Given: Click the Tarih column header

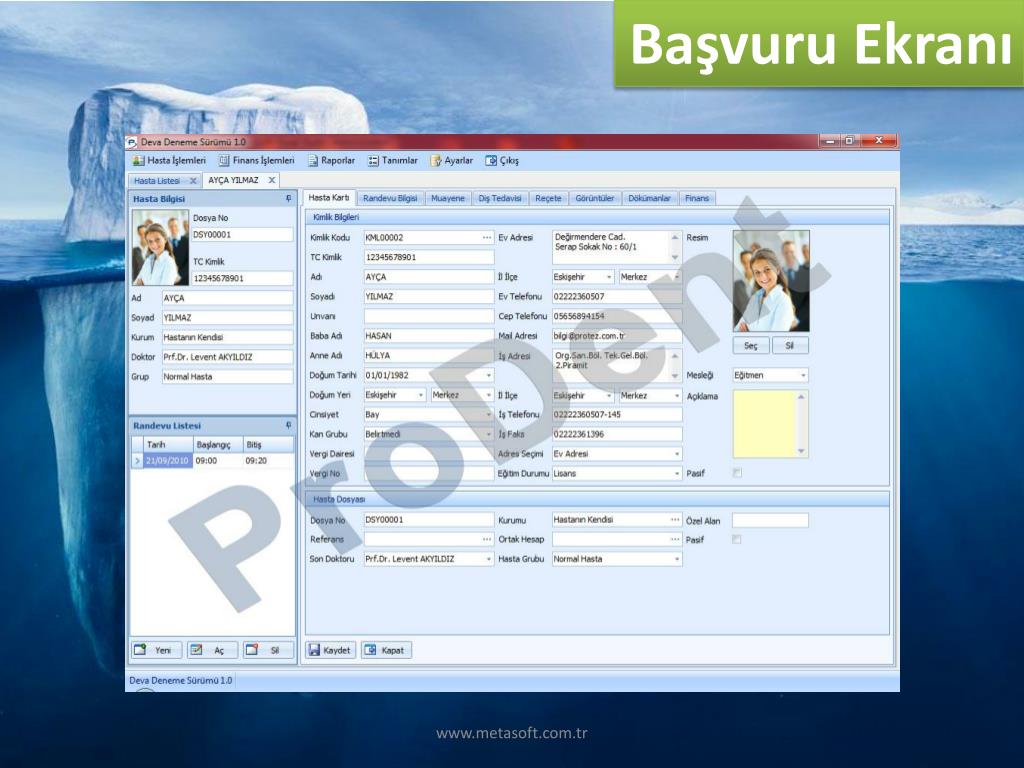Looking at the screenshot, I should click(x=168, y=445).
